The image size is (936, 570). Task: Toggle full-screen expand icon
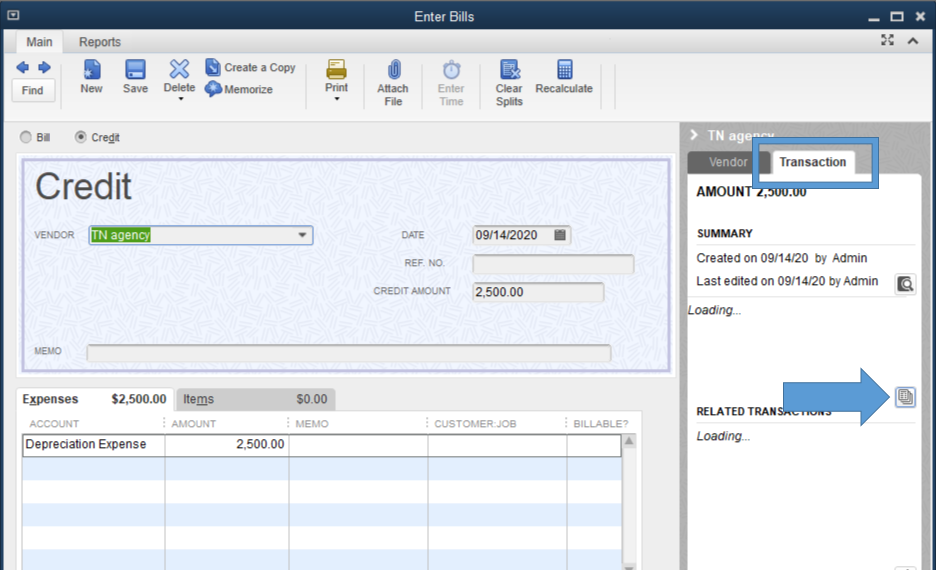(x=888, y=40)
